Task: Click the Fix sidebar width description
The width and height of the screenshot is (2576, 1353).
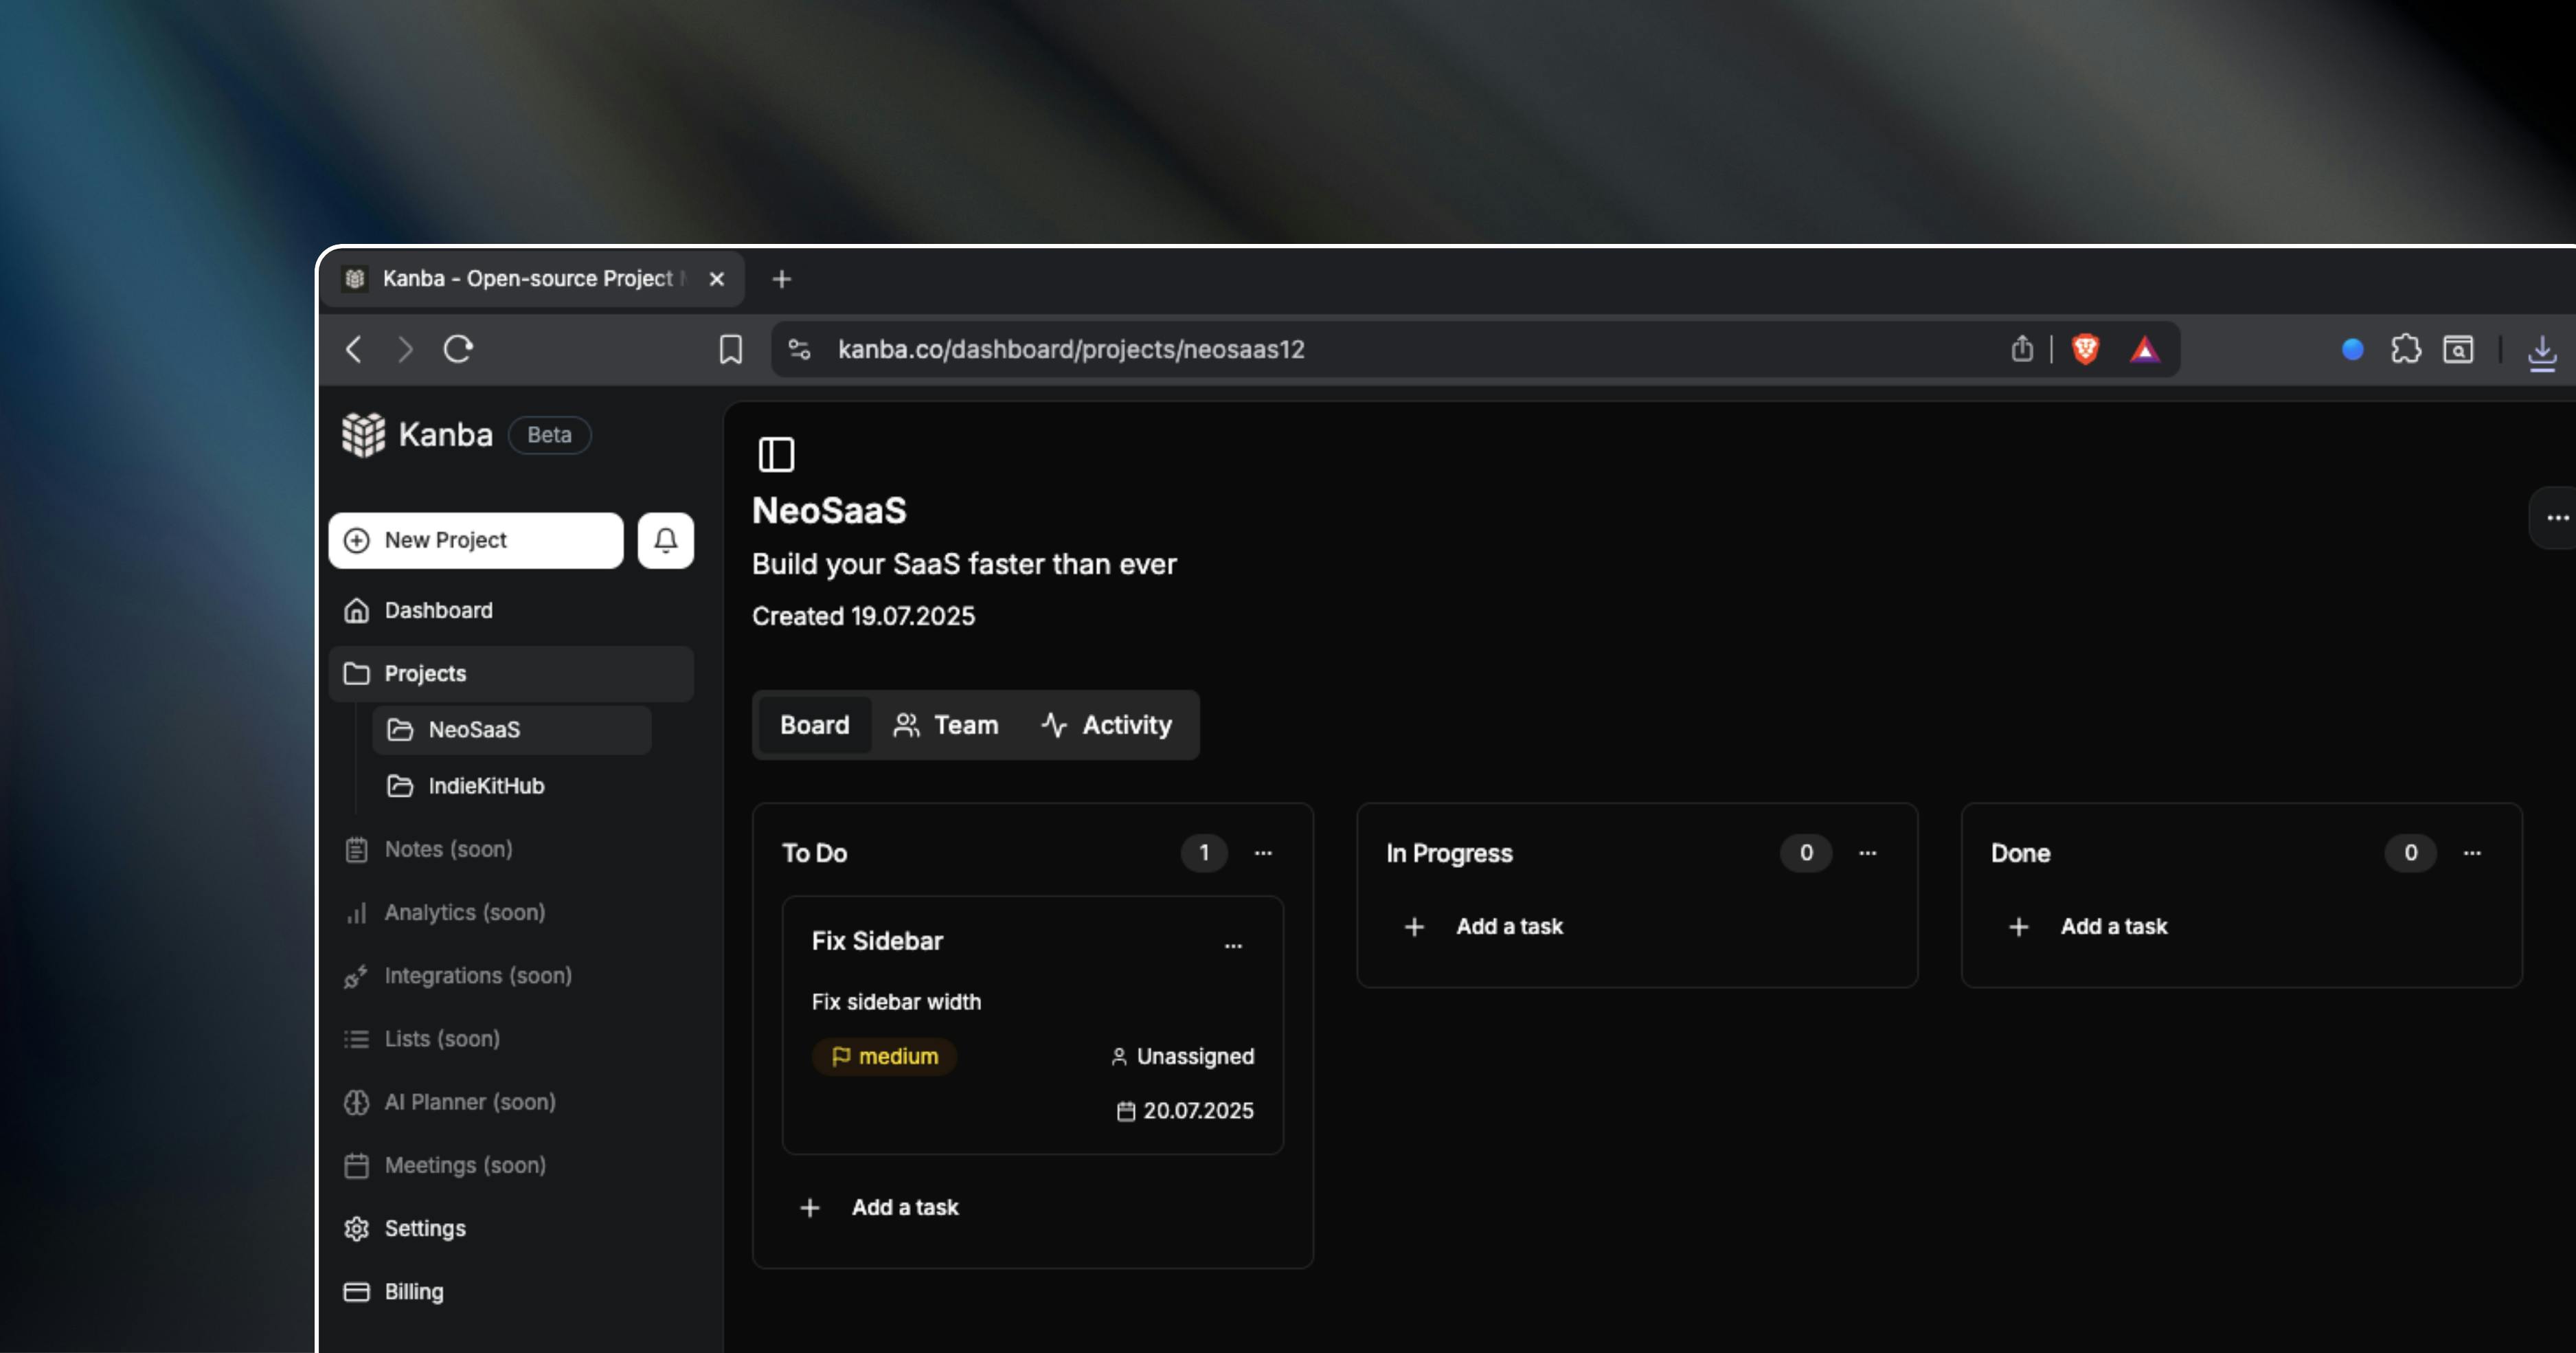Action: pos(896,1002)
